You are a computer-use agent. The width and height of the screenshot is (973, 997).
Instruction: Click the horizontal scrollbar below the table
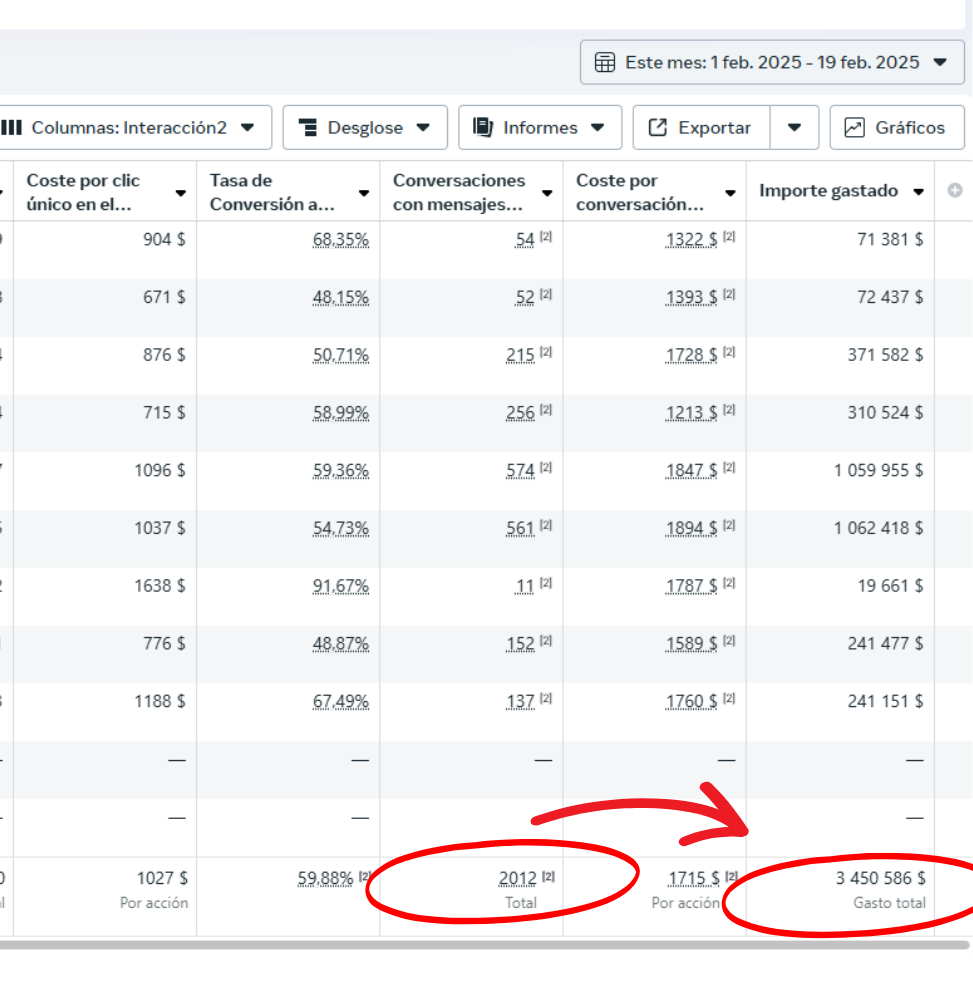(480, 944)
